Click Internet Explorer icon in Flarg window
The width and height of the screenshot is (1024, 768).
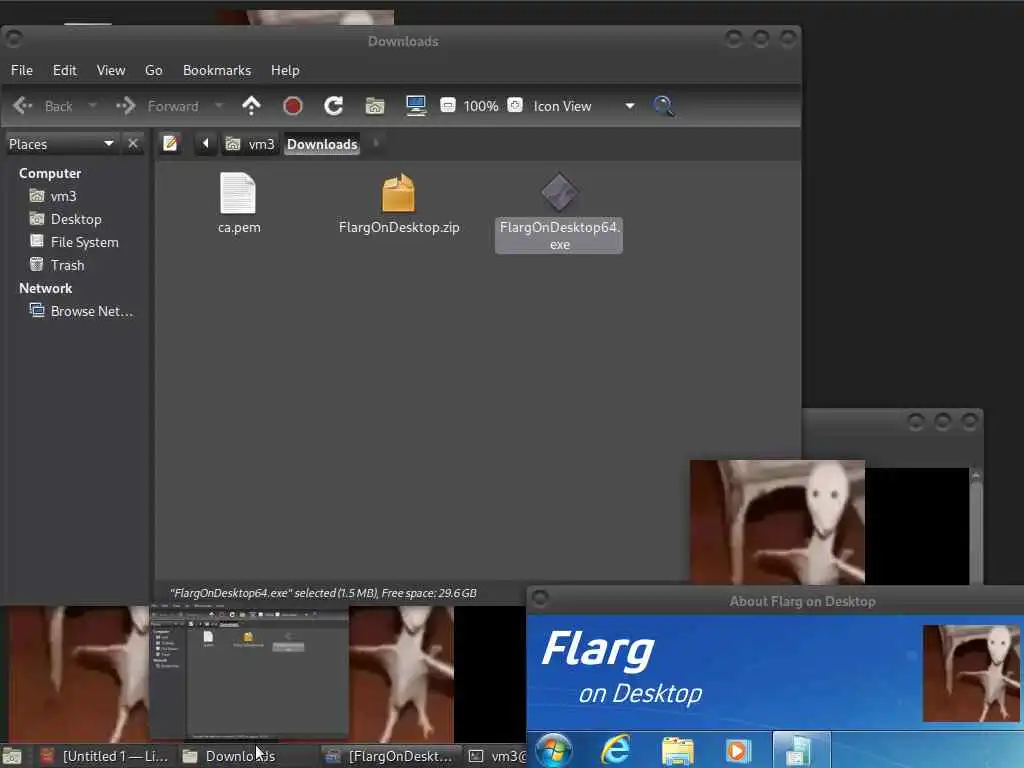615,750
